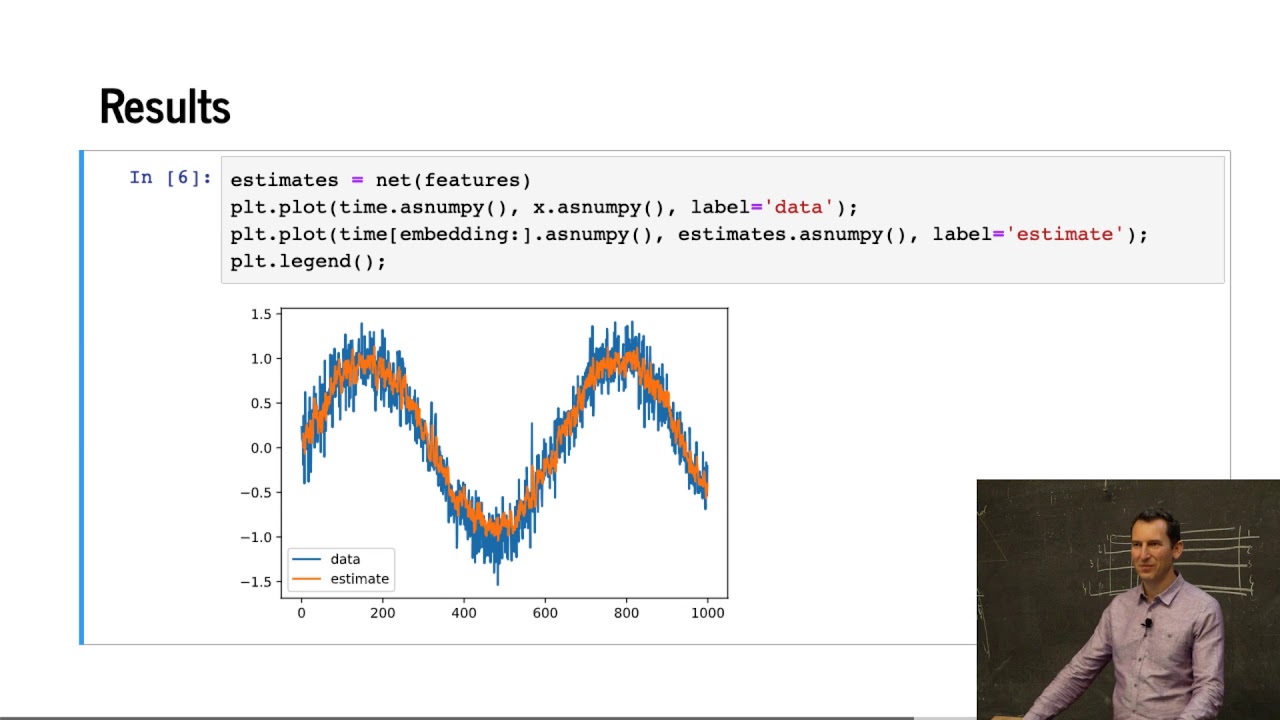Click the plt.plot line labeled 'data'
Screen dimensions: 1280x720
(544, 207)
